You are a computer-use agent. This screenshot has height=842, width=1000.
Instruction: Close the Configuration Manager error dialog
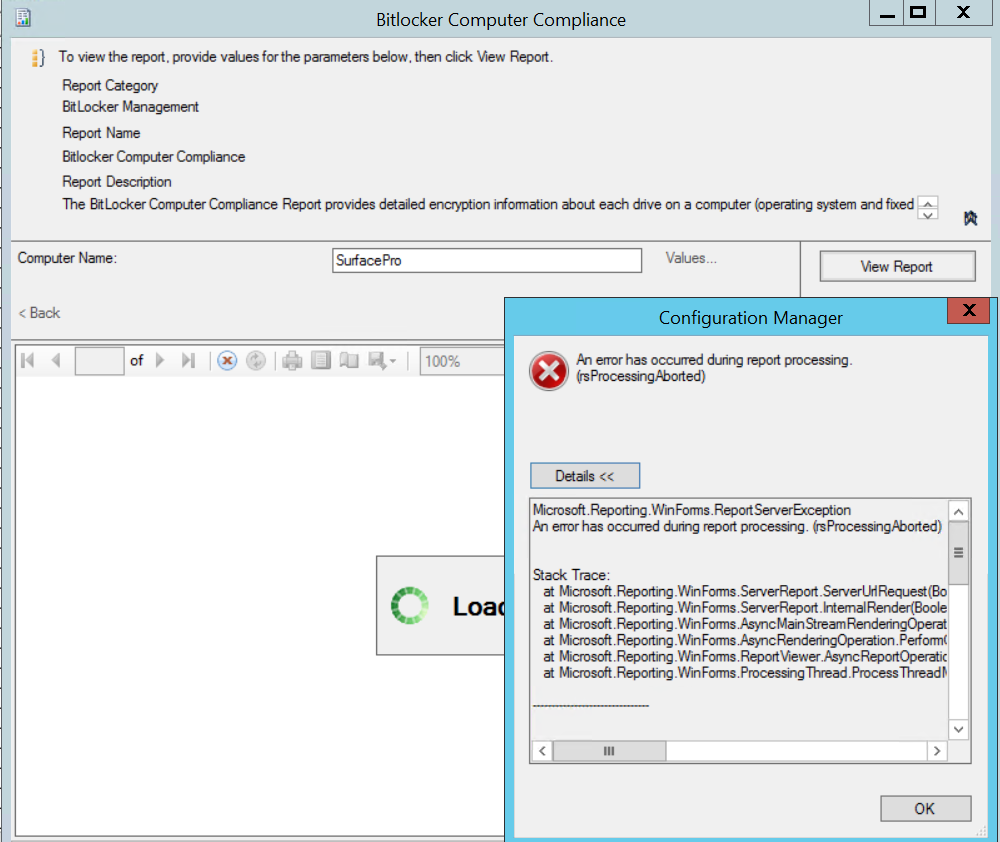[969, 311]
